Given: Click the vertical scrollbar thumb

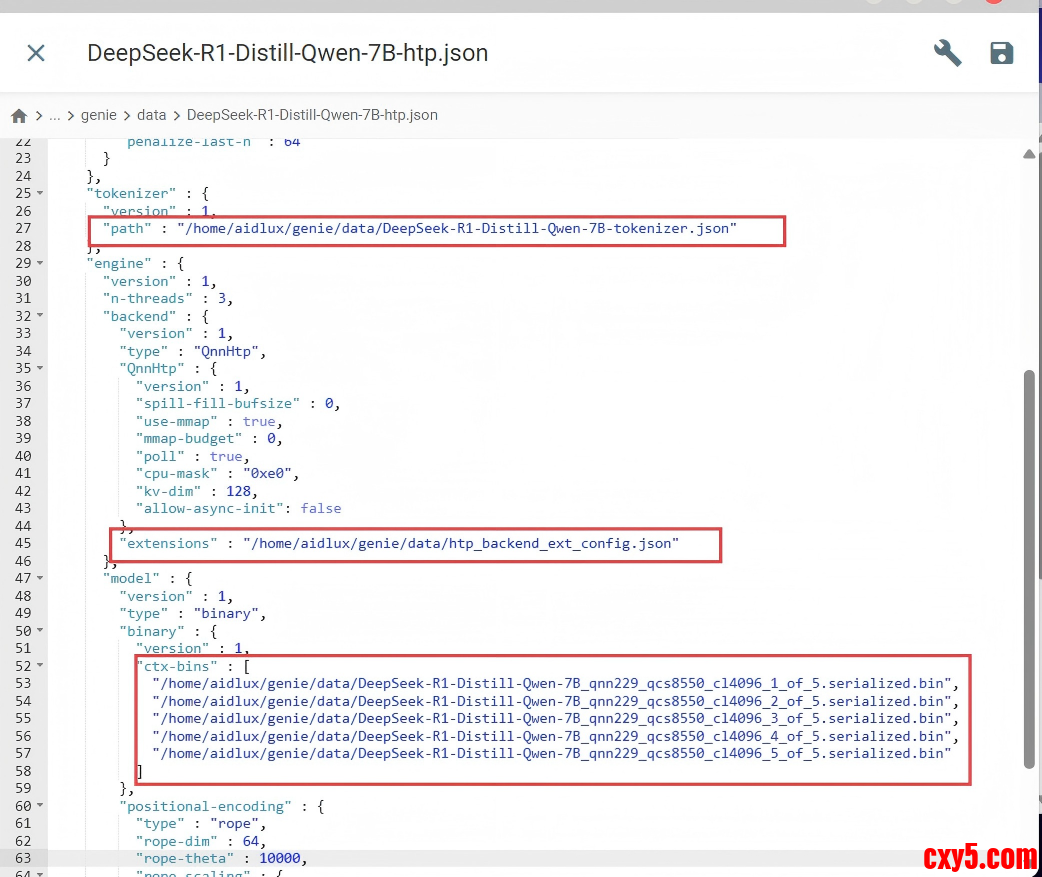Looking at the screenshot, I should [x=1029, y=570].
